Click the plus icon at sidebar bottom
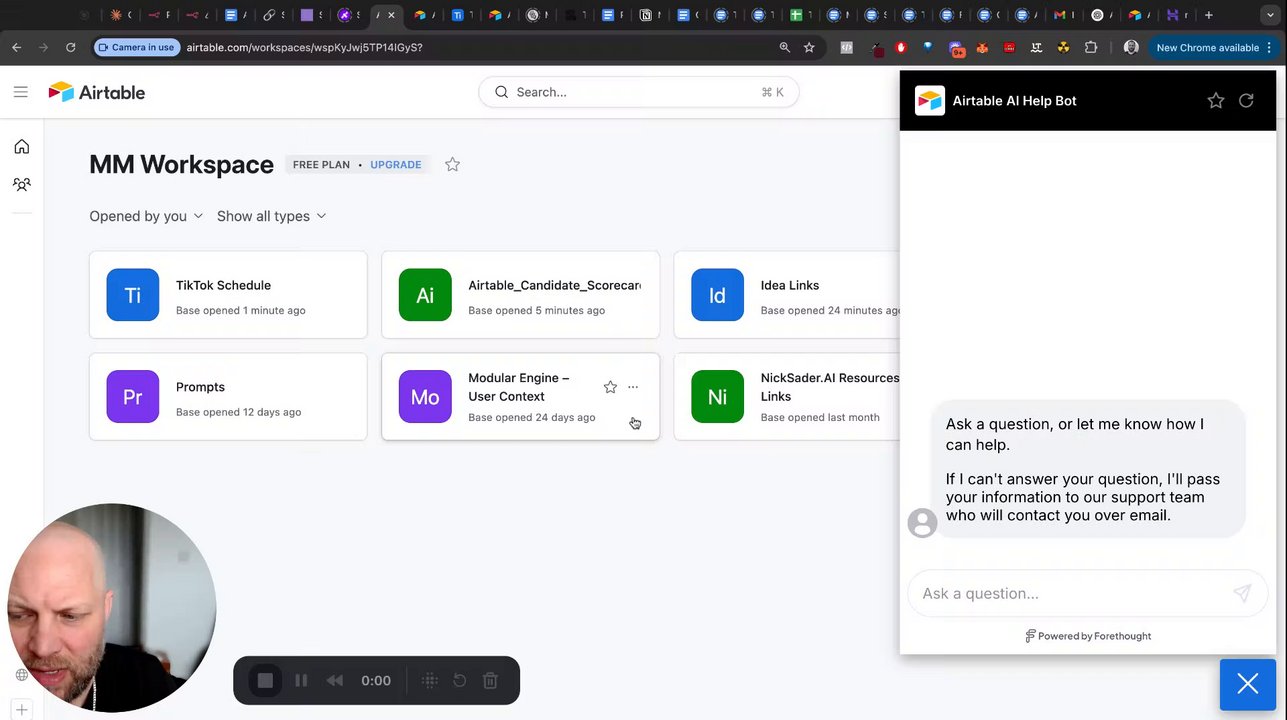 [21, 710]
